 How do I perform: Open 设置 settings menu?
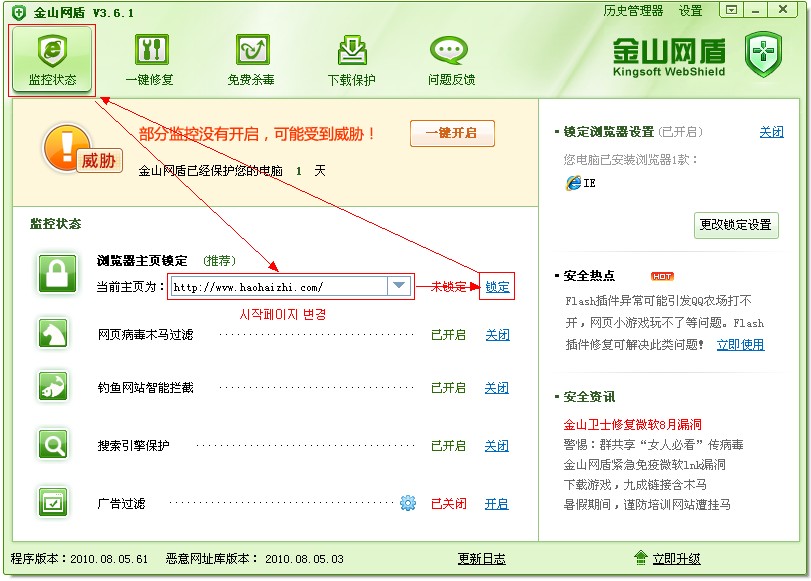(x=690, y=10)
